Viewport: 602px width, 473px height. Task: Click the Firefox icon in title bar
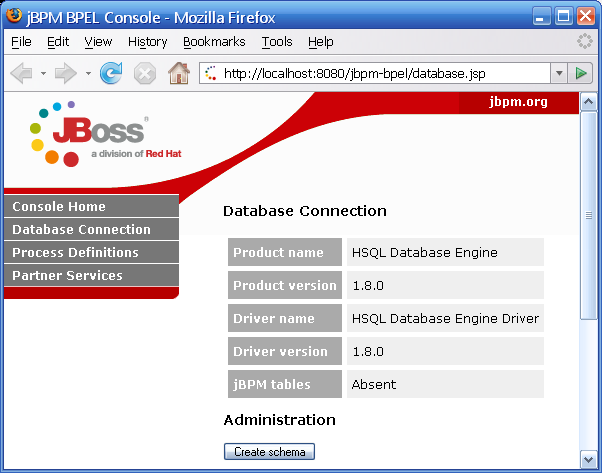click(x=14, y=16)
